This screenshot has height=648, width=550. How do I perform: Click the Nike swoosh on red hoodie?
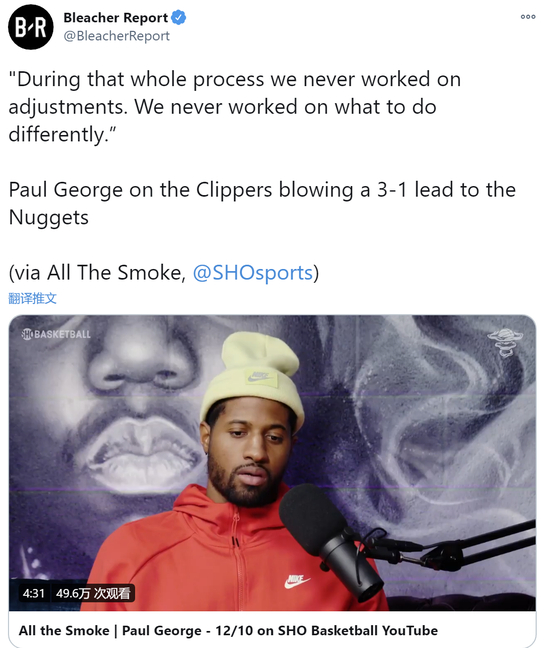[297, 581]
